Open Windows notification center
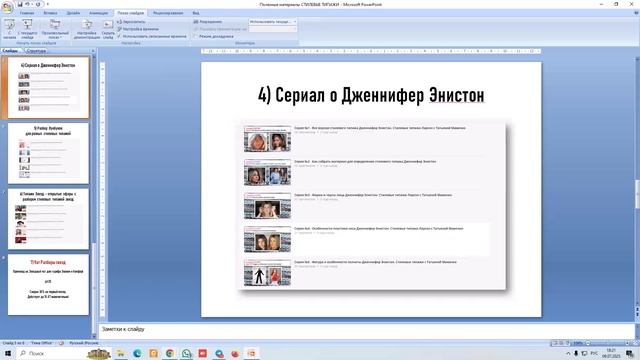 tap(630, 353)
